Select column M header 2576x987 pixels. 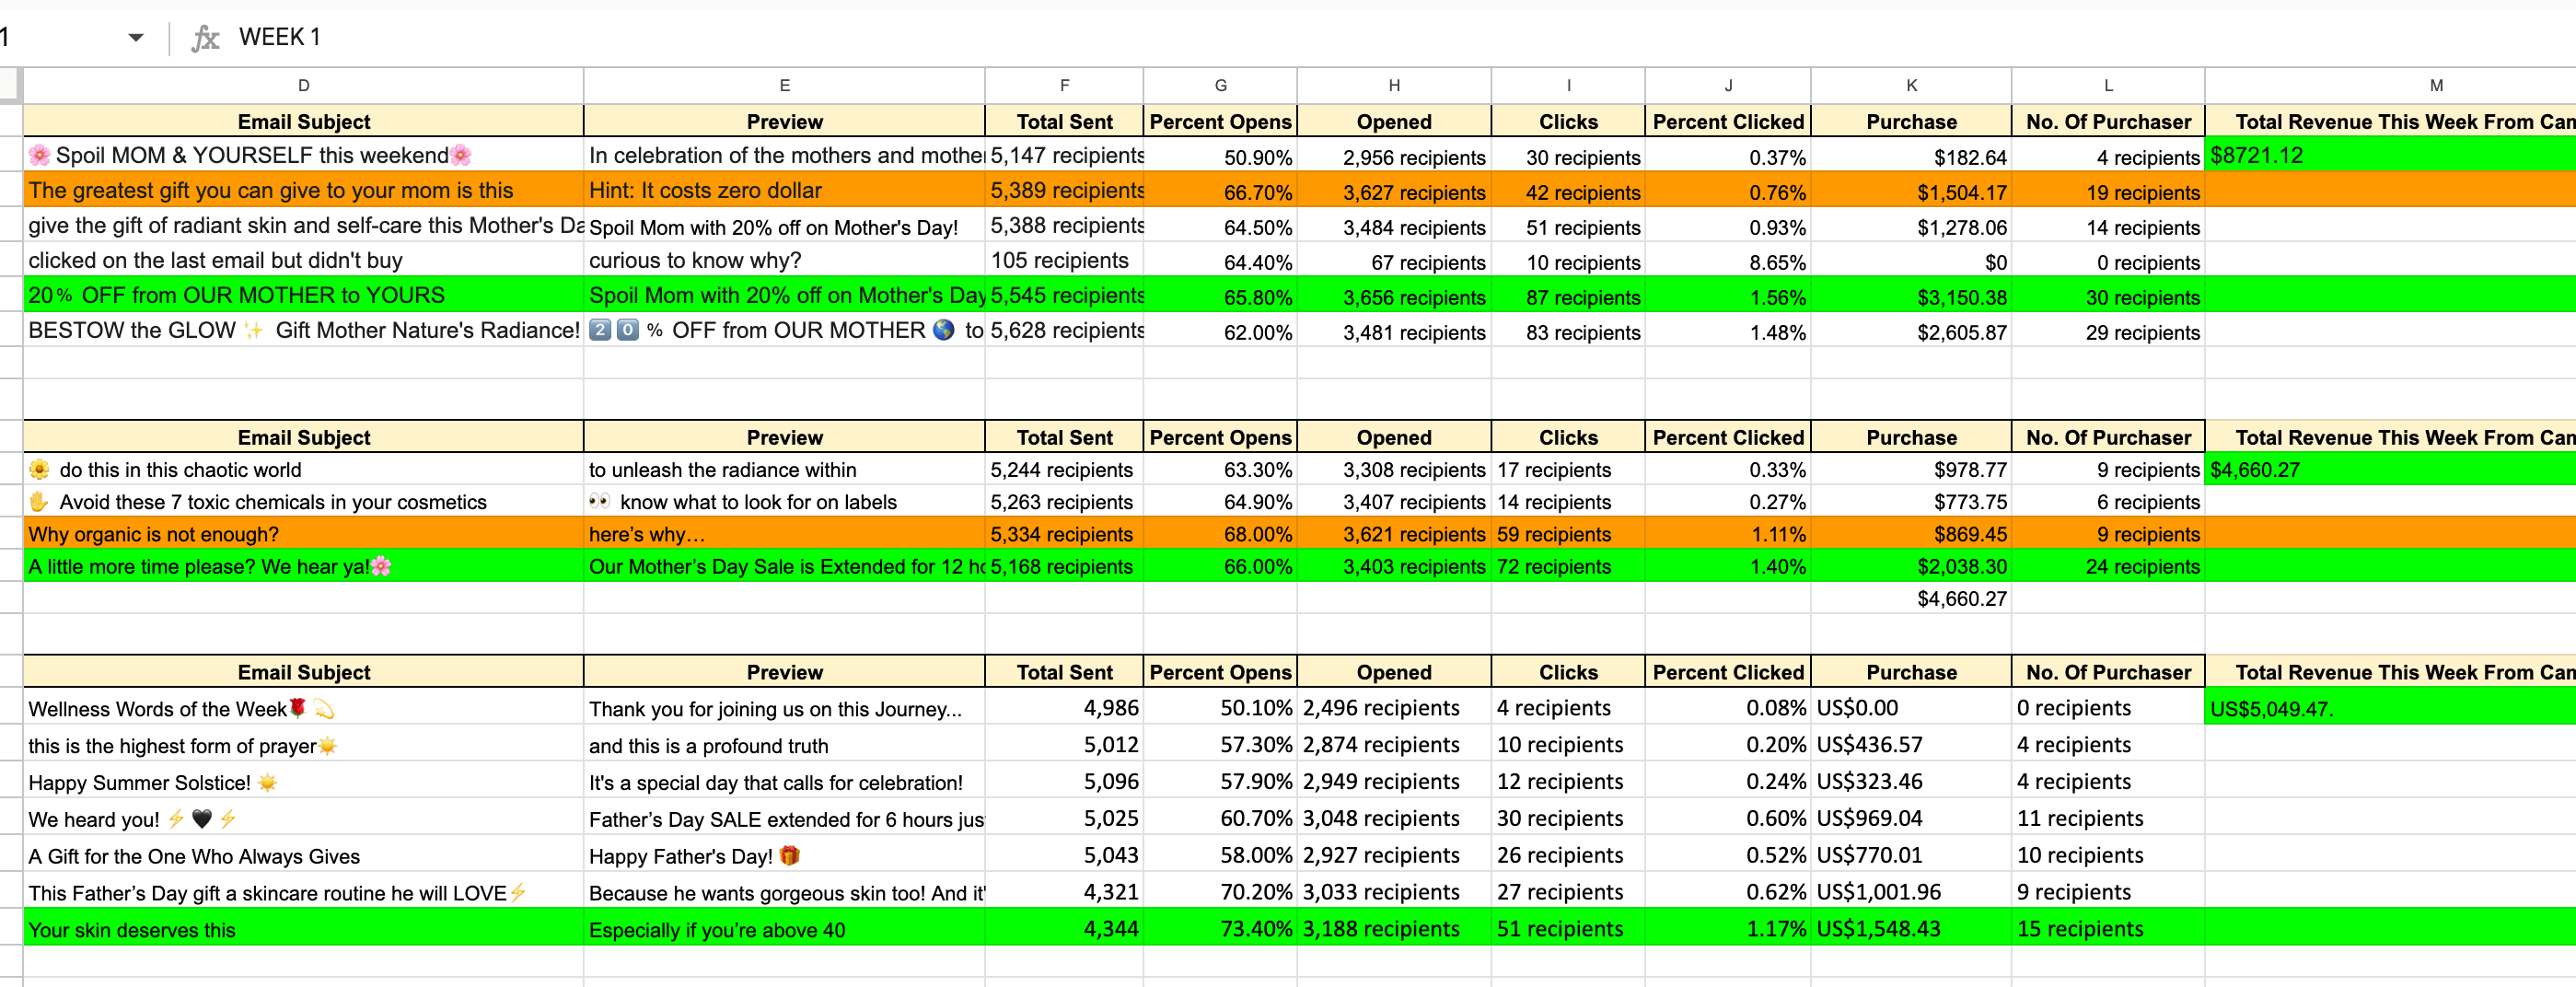coord(2435,86)
